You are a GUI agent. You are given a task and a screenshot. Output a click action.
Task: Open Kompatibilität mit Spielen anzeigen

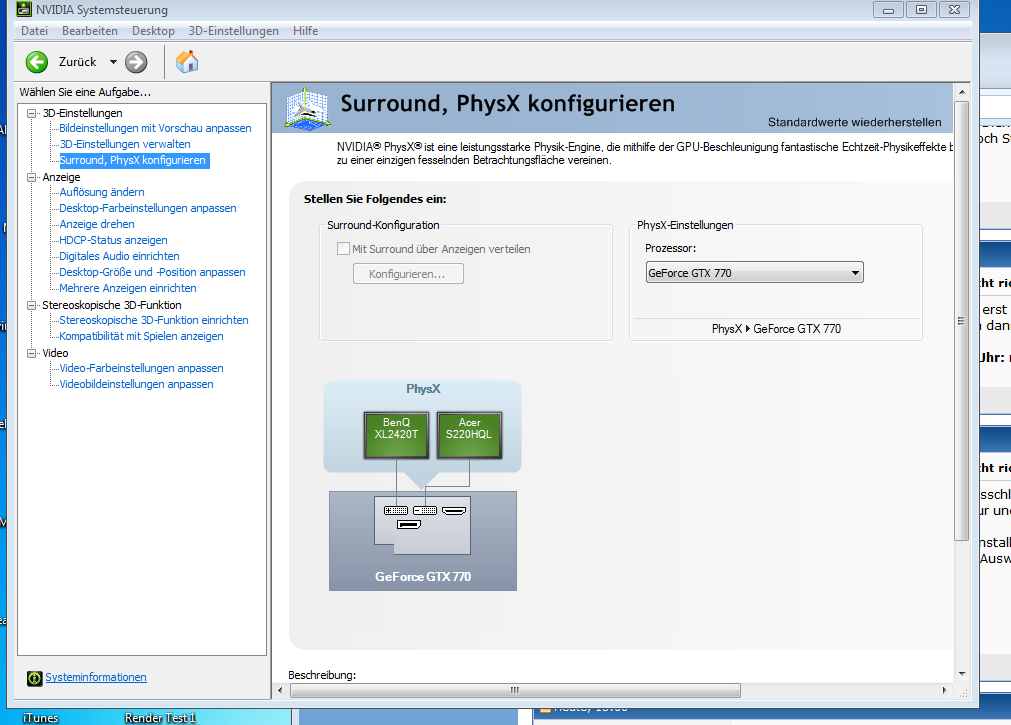(141, 336)
